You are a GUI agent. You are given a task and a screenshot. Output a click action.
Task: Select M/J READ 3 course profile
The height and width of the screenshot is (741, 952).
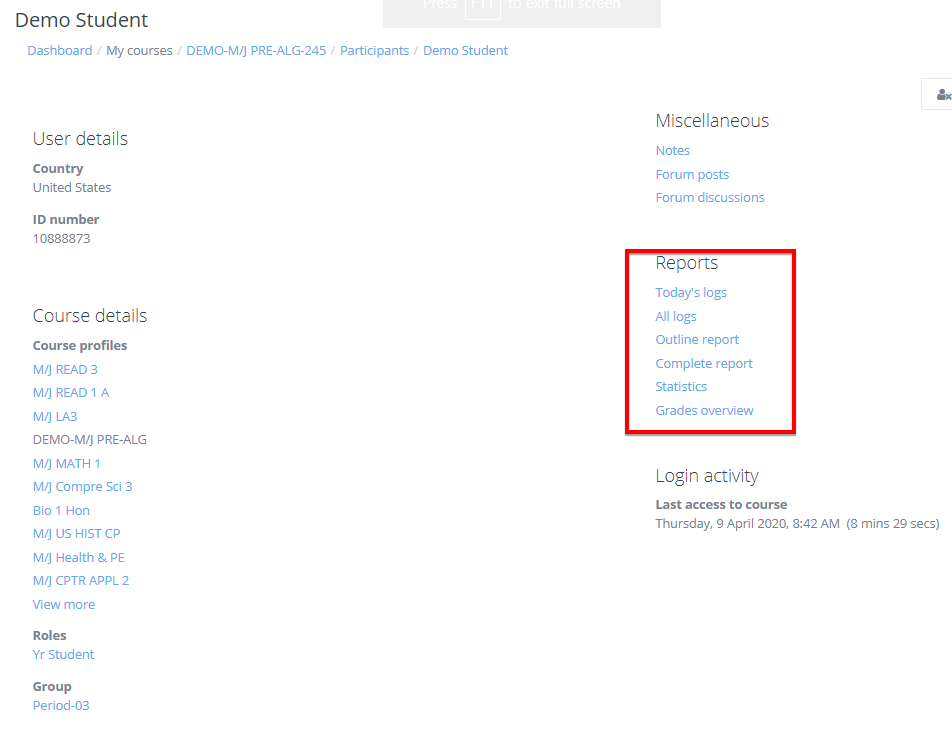coord(65,370)
